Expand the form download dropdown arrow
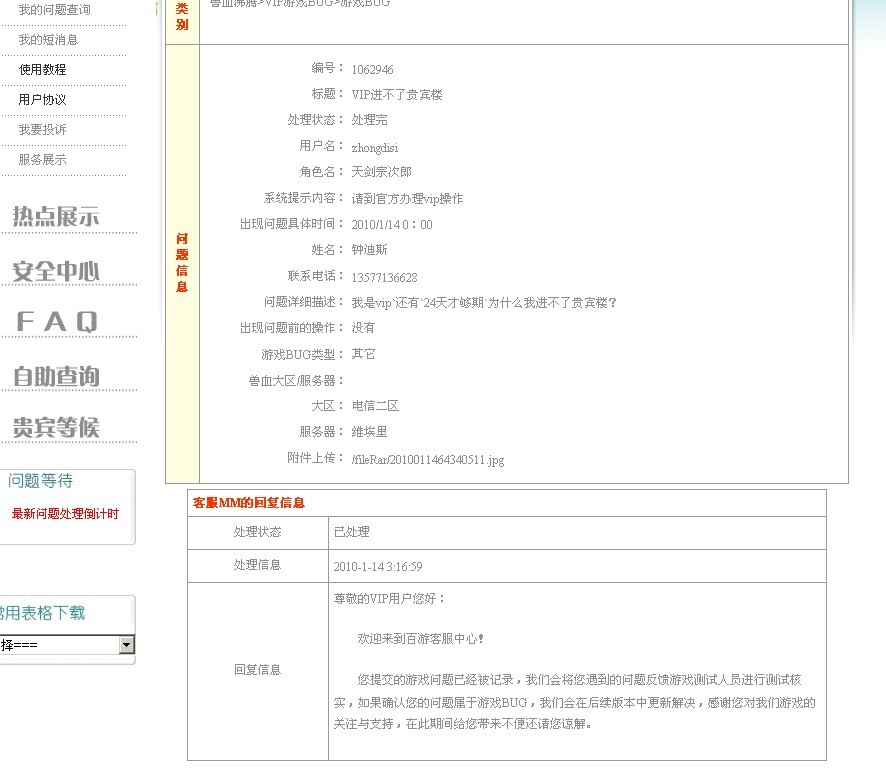The image size is (886, 783). [126, 645]
